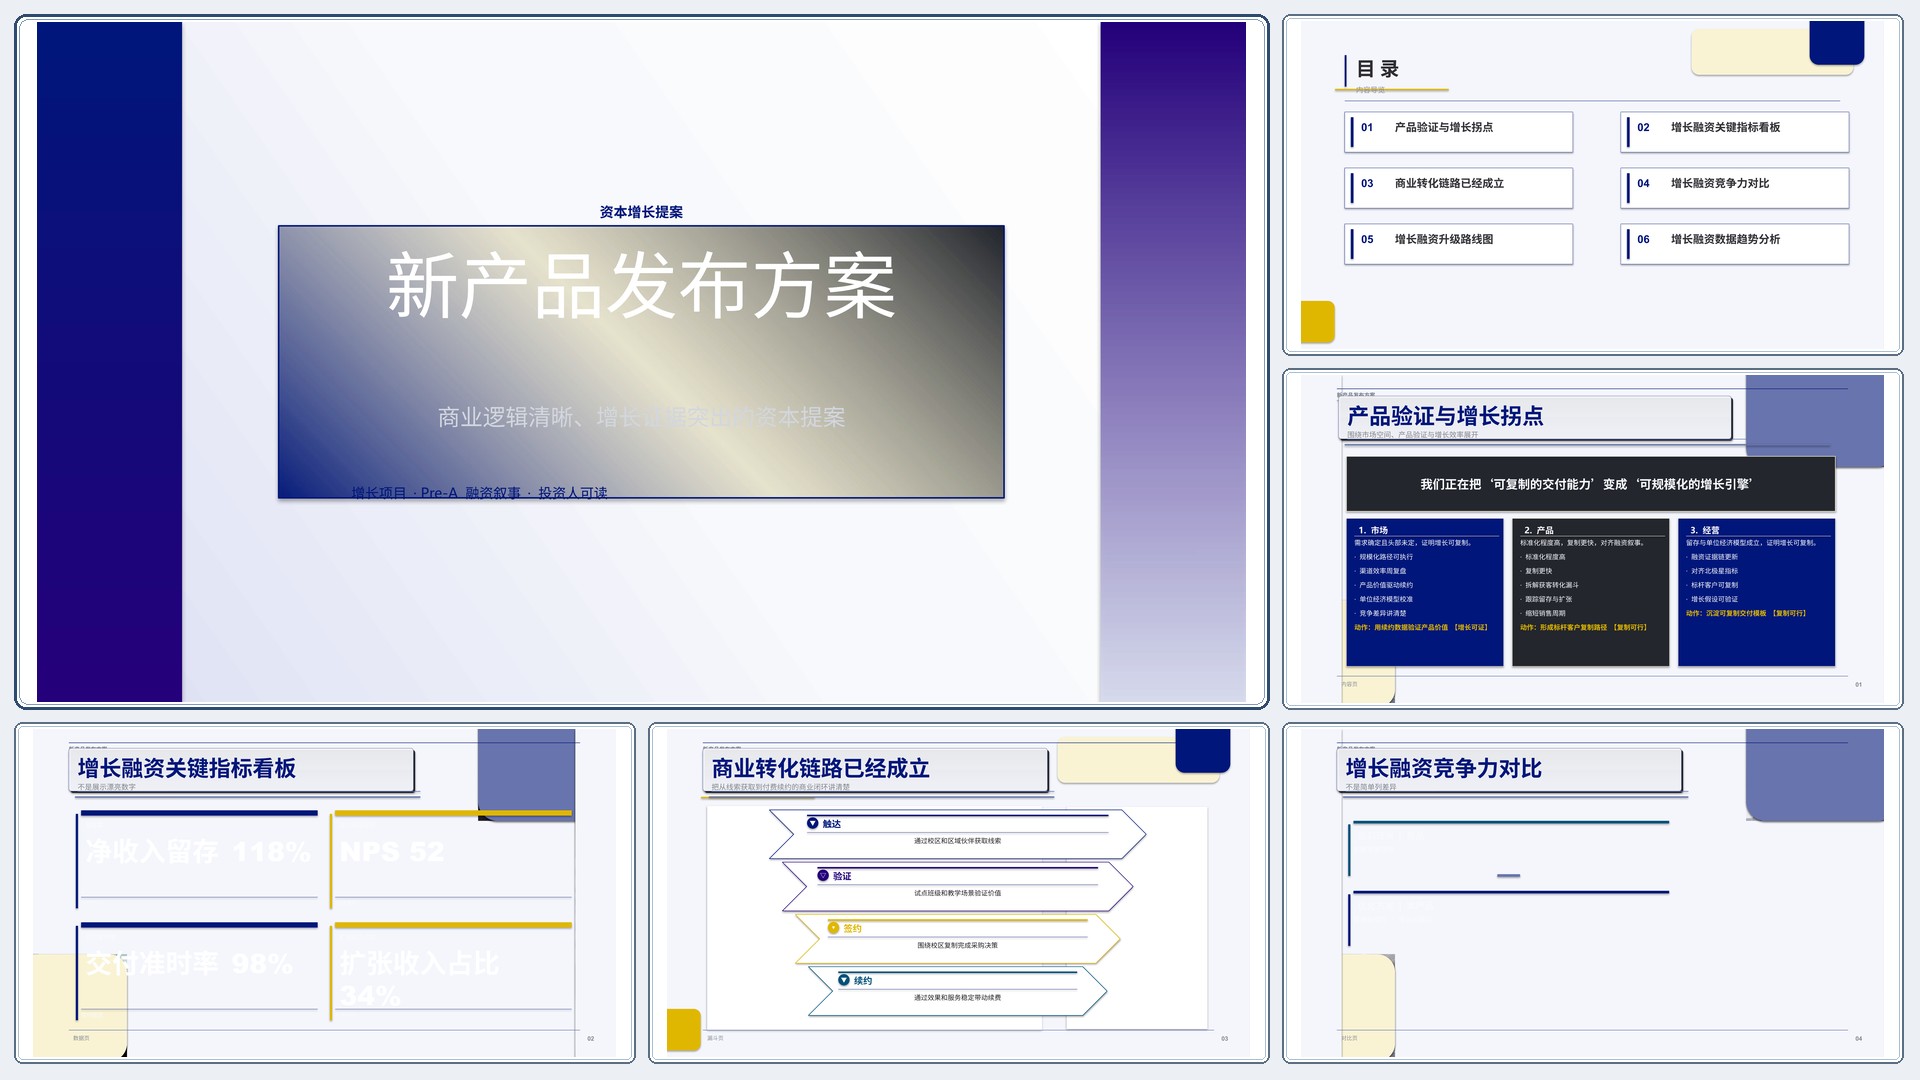Click the text 围绕校区复制完成采购决策

pyautogui.click(x=957, y=945)
